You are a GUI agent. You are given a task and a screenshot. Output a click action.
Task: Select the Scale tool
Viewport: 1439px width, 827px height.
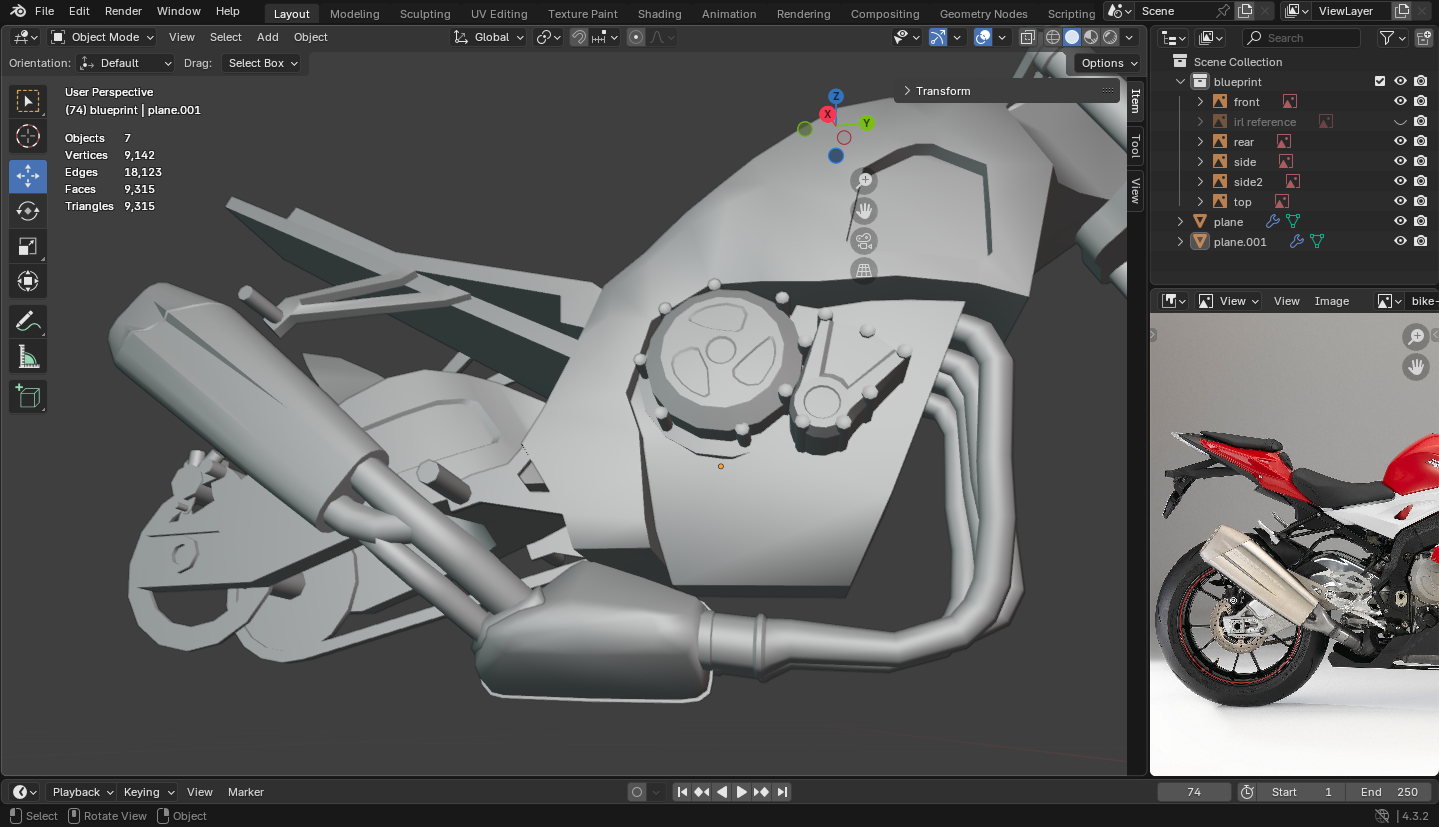coord(28,246)
